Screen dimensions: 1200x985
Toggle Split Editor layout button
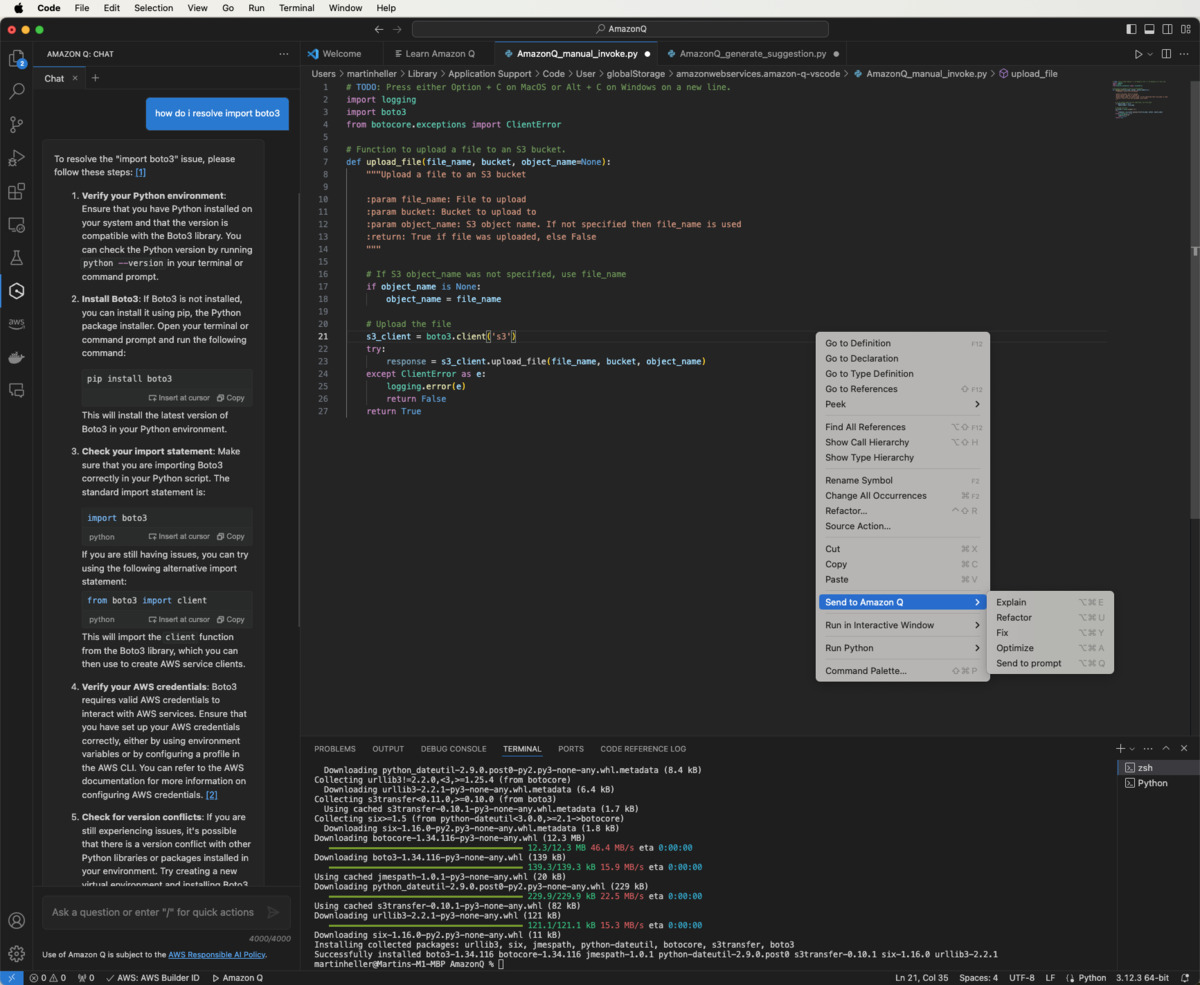[x=1166, y=53]
